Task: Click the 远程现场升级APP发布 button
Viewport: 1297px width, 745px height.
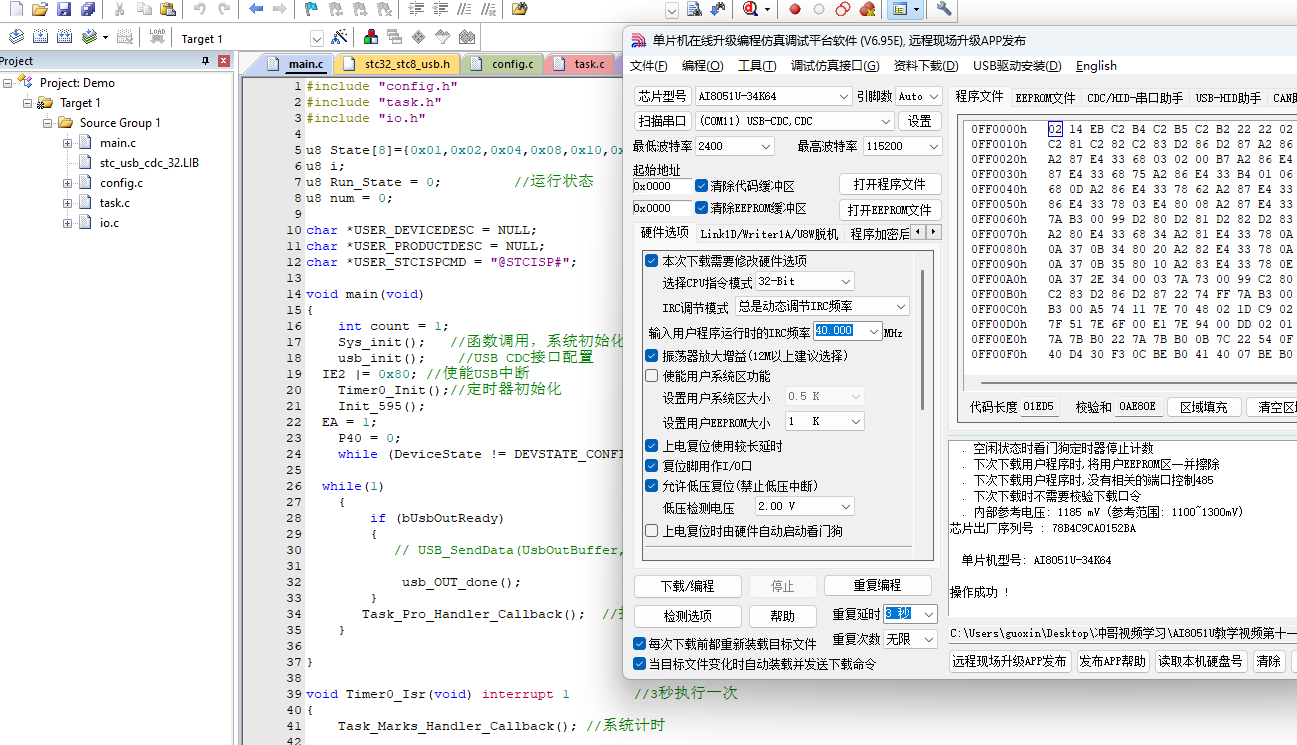Action: pyautogui.click(x=1008, y=662)
